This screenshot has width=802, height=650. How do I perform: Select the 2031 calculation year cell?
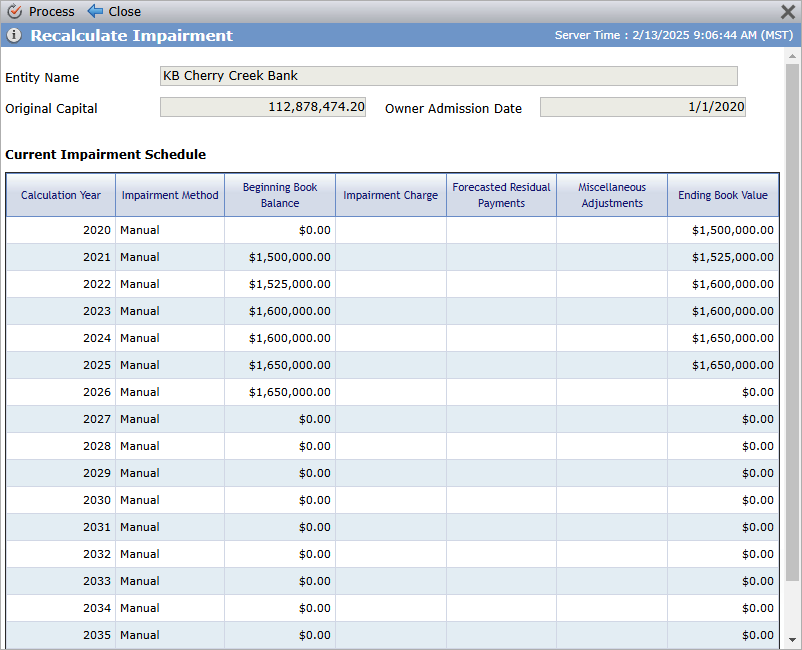tap(61, 527)
